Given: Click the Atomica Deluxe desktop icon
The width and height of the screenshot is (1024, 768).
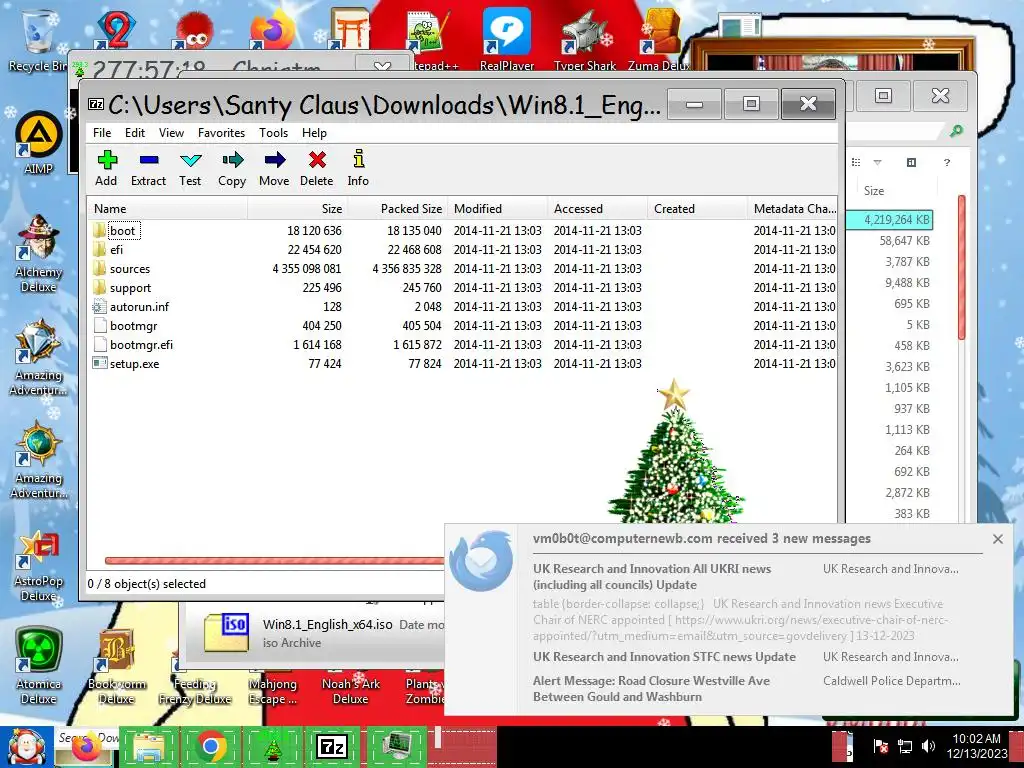Looking at the screenshot, I should (38, 666).
